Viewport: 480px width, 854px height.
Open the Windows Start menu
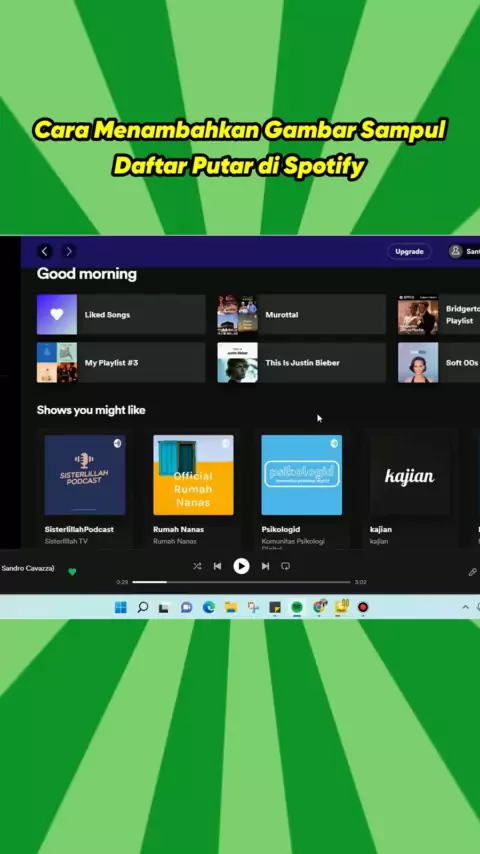(x=120, y=607)
